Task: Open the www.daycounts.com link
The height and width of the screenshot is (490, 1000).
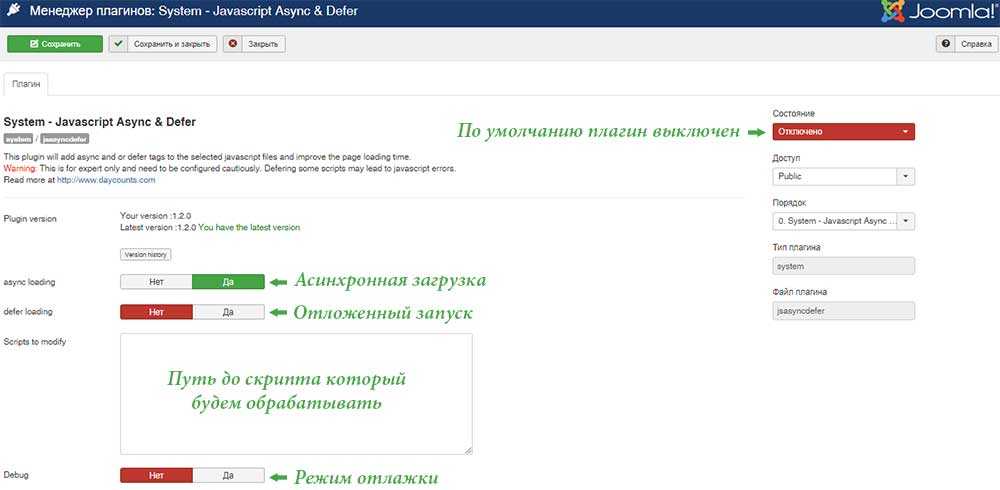Action: (106, 180)
